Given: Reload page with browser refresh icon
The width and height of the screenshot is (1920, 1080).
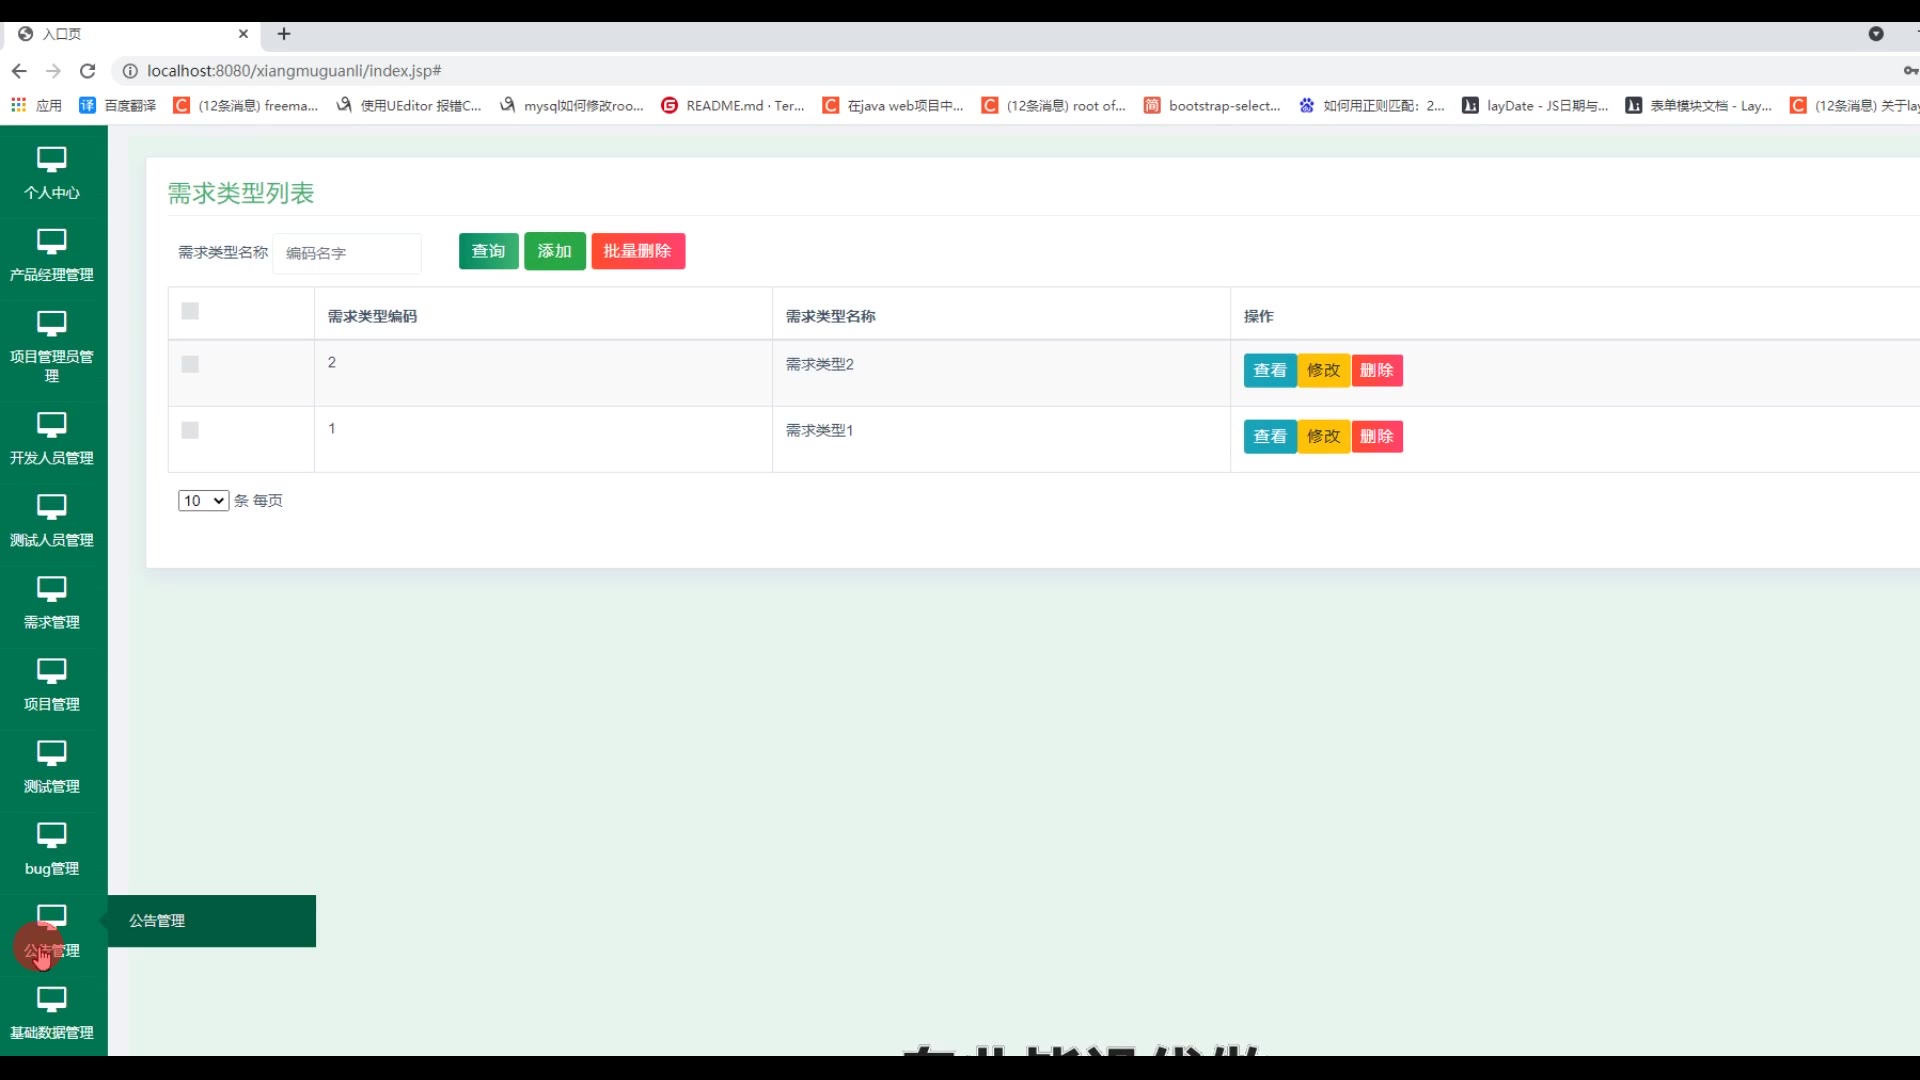Looking at the screenshot, I should (88, 71).
